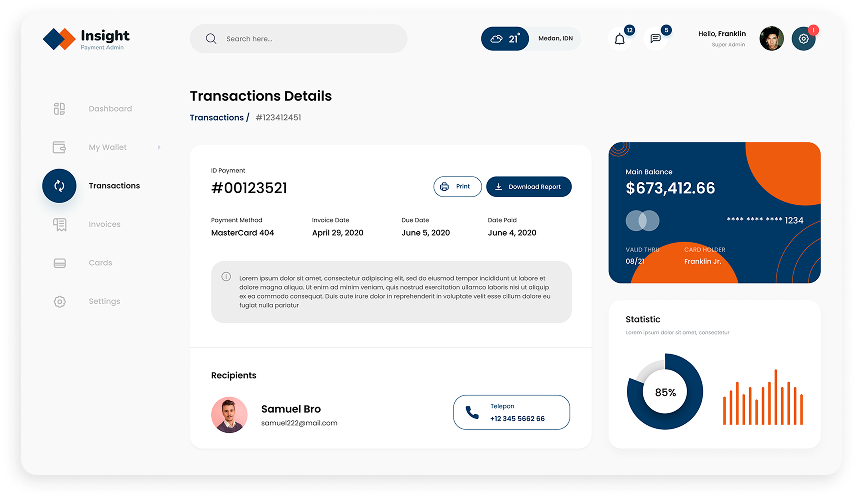
Task: Click Main Balance $673,412.66 amount
Action: pyautogui.click(x=670, y=188)
